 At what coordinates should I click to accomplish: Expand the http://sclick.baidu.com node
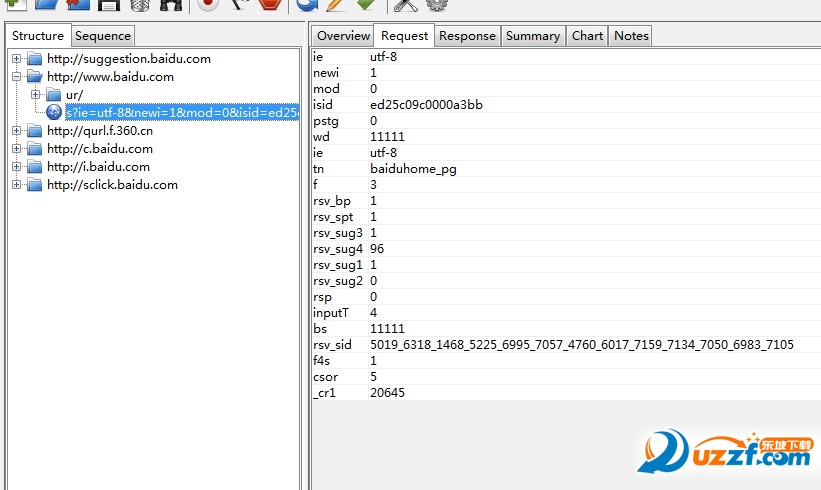(16, 185)
